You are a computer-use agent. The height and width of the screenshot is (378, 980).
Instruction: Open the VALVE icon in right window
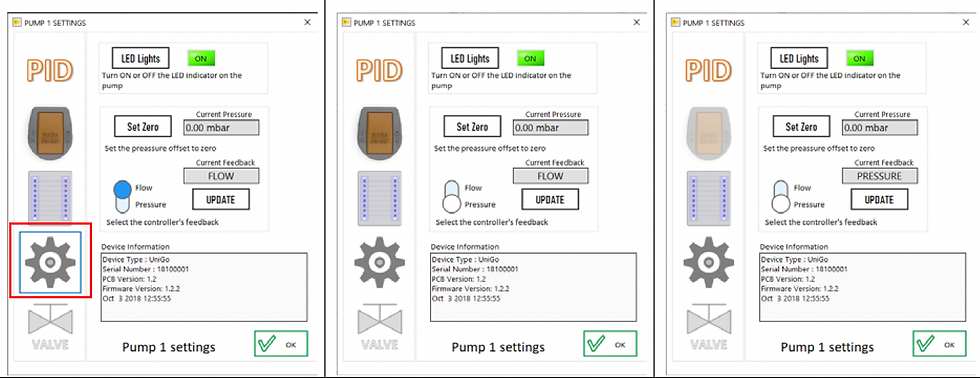(x=708, y=327)
